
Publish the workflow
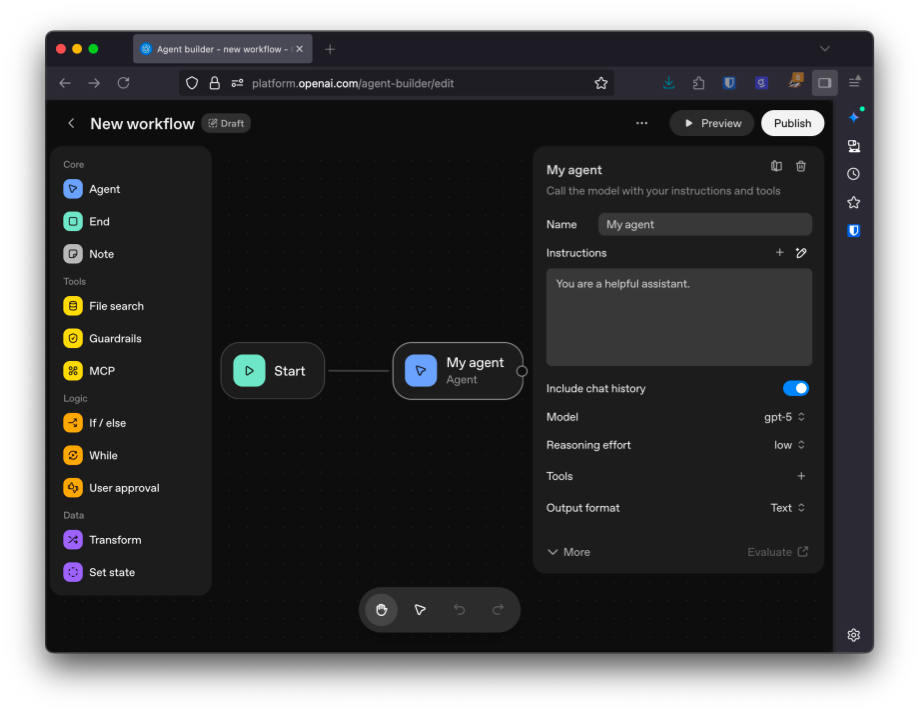tap(792, 122)
